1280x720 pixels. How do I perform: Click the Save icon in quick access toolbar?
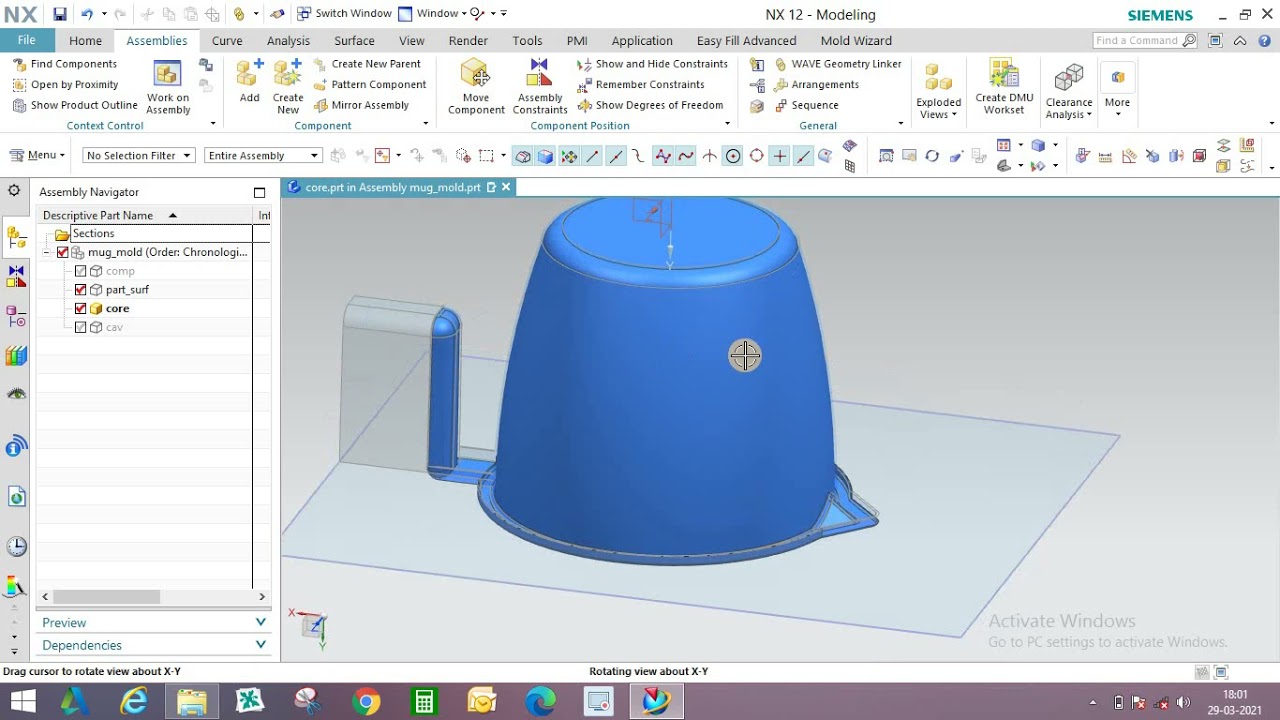pos(60,14)
